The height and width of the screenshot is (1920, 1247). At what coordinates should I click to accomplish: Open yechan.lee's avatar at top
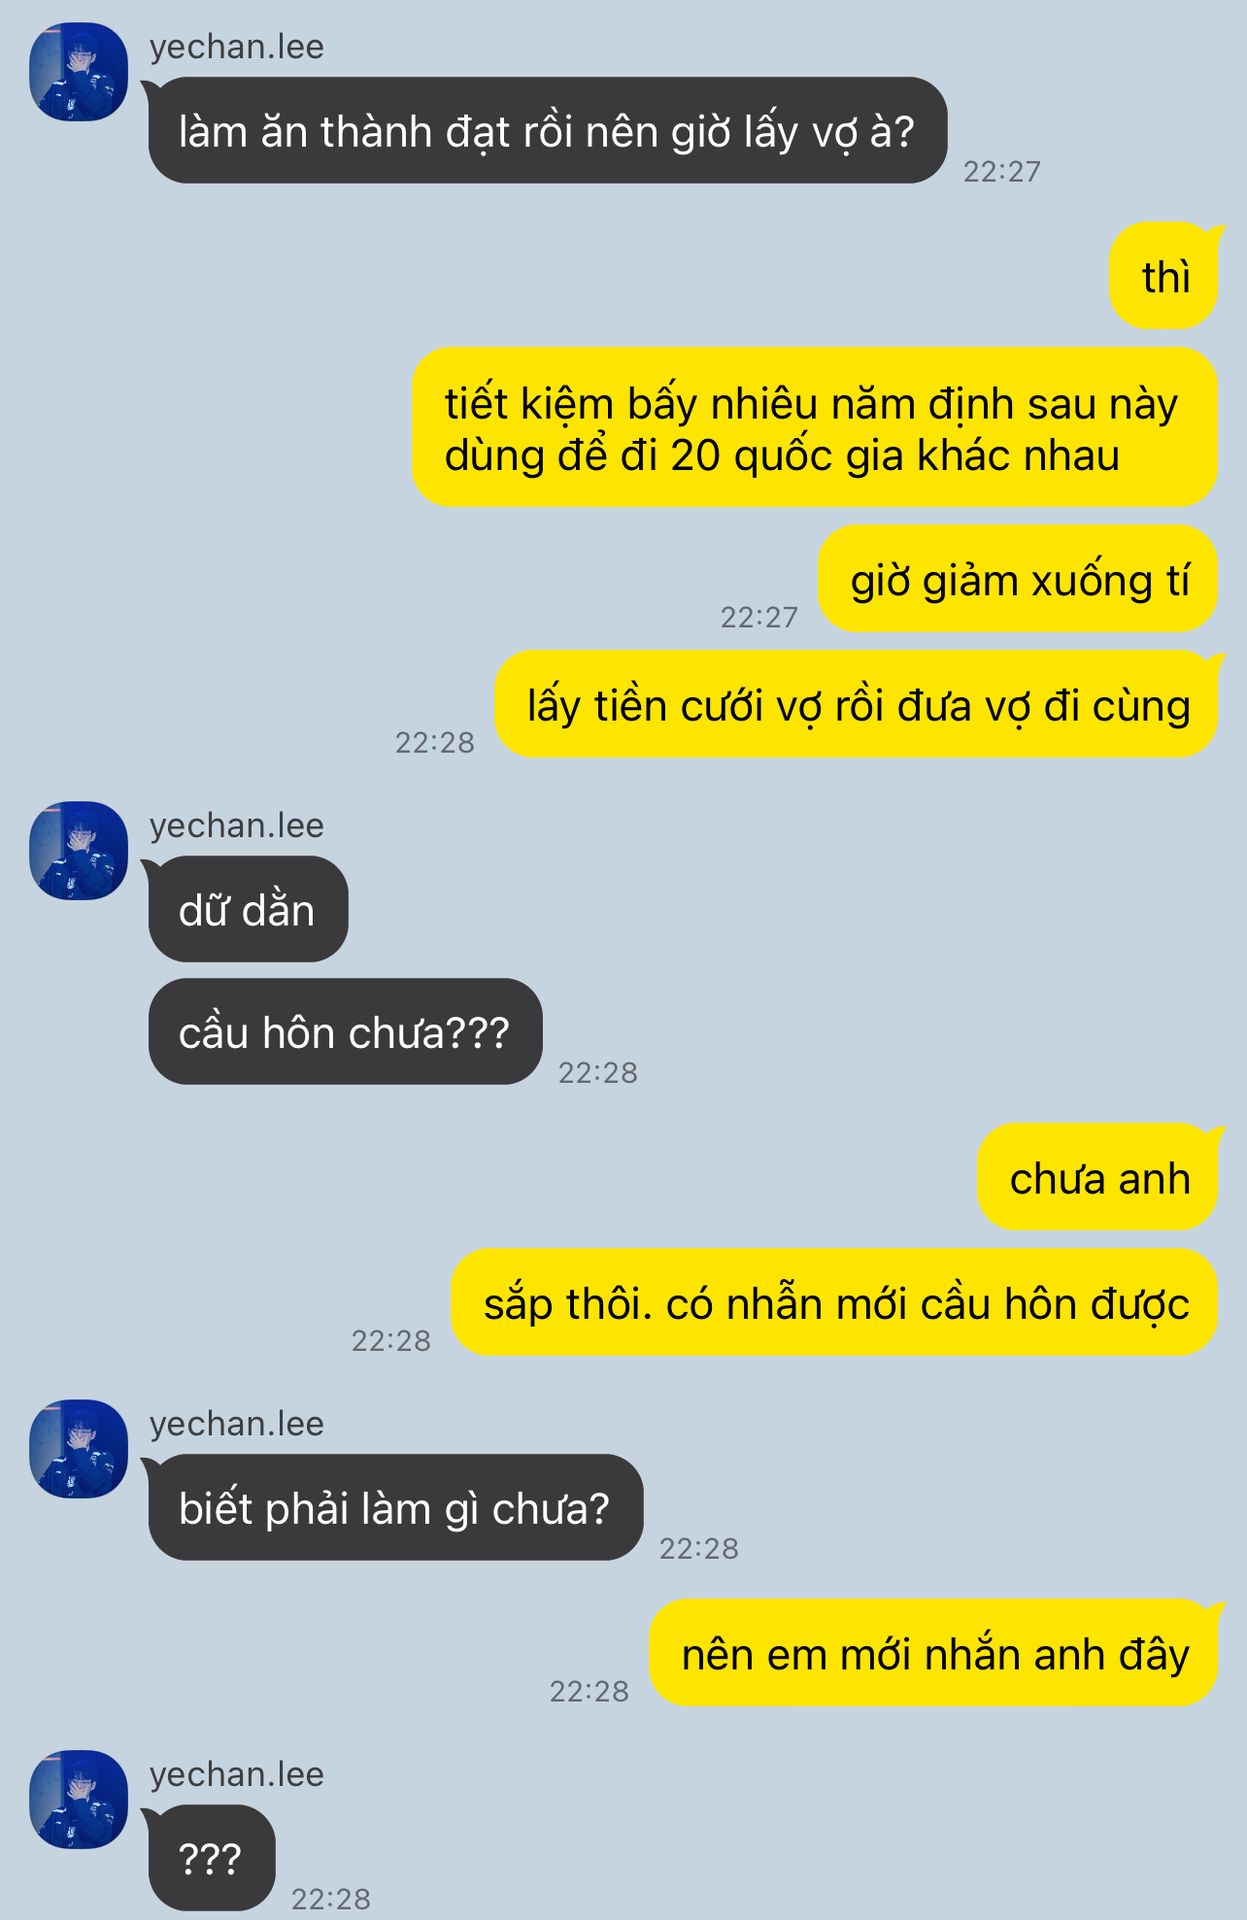[79, 72]
